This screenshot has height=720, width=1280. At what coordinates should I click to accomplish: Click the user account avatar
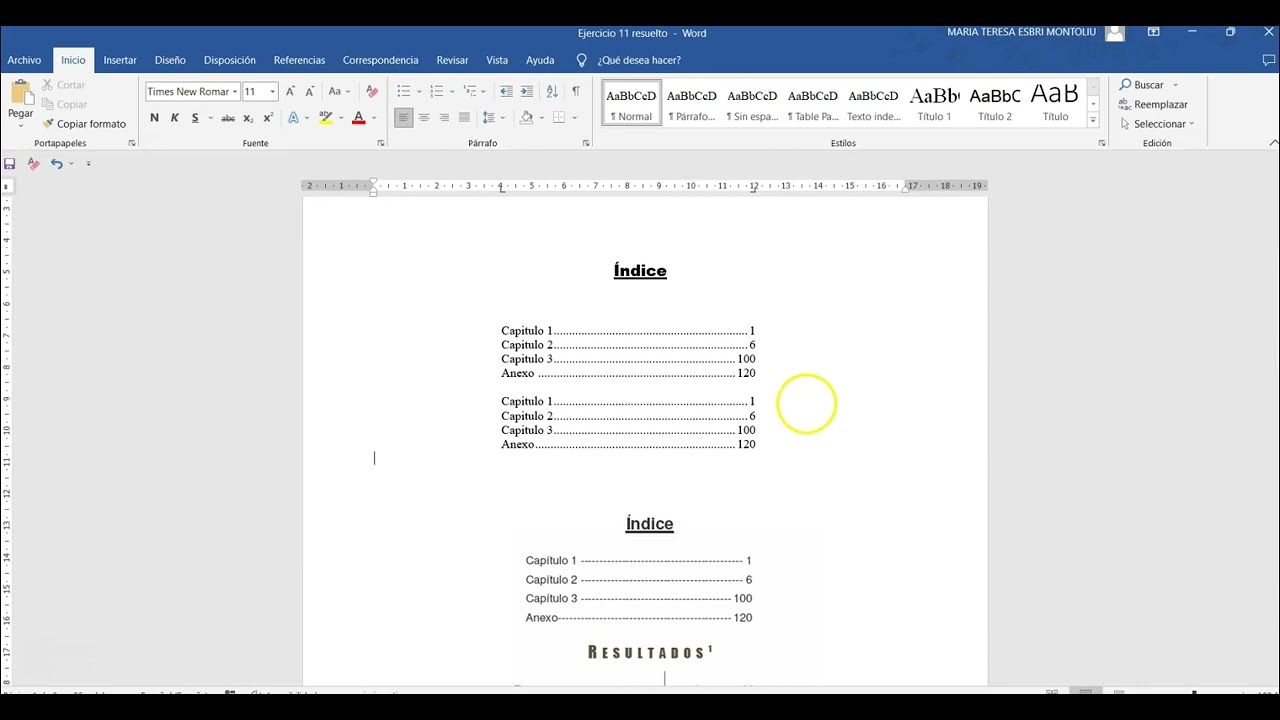click(1115, 33)
